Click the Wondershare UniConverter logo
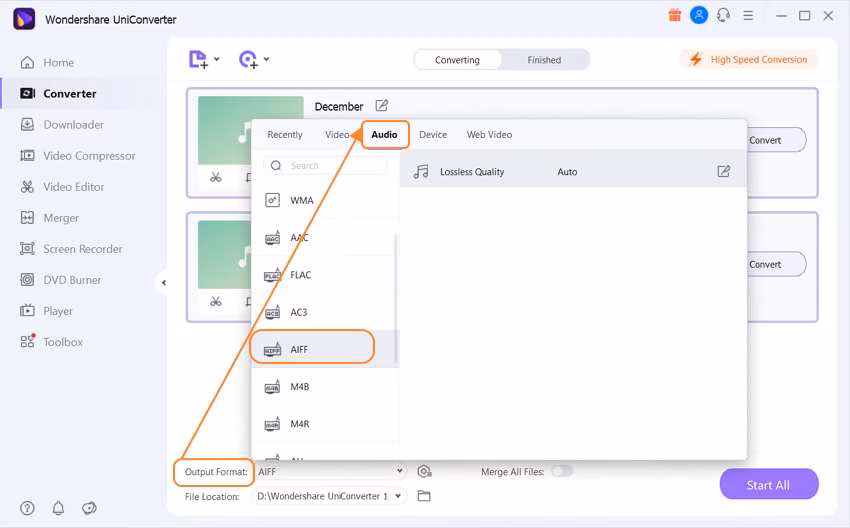Screen dimensions: 850x528 (x=24, y=20)
